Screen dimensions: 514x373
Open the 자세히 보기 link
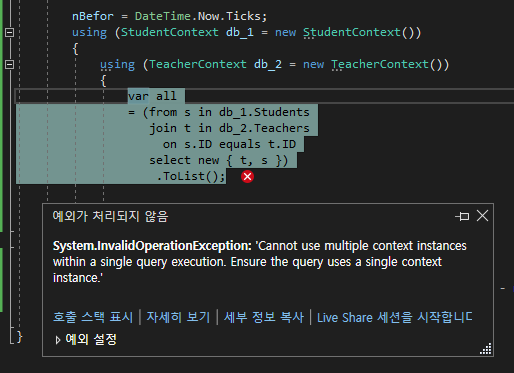[178, 317]
